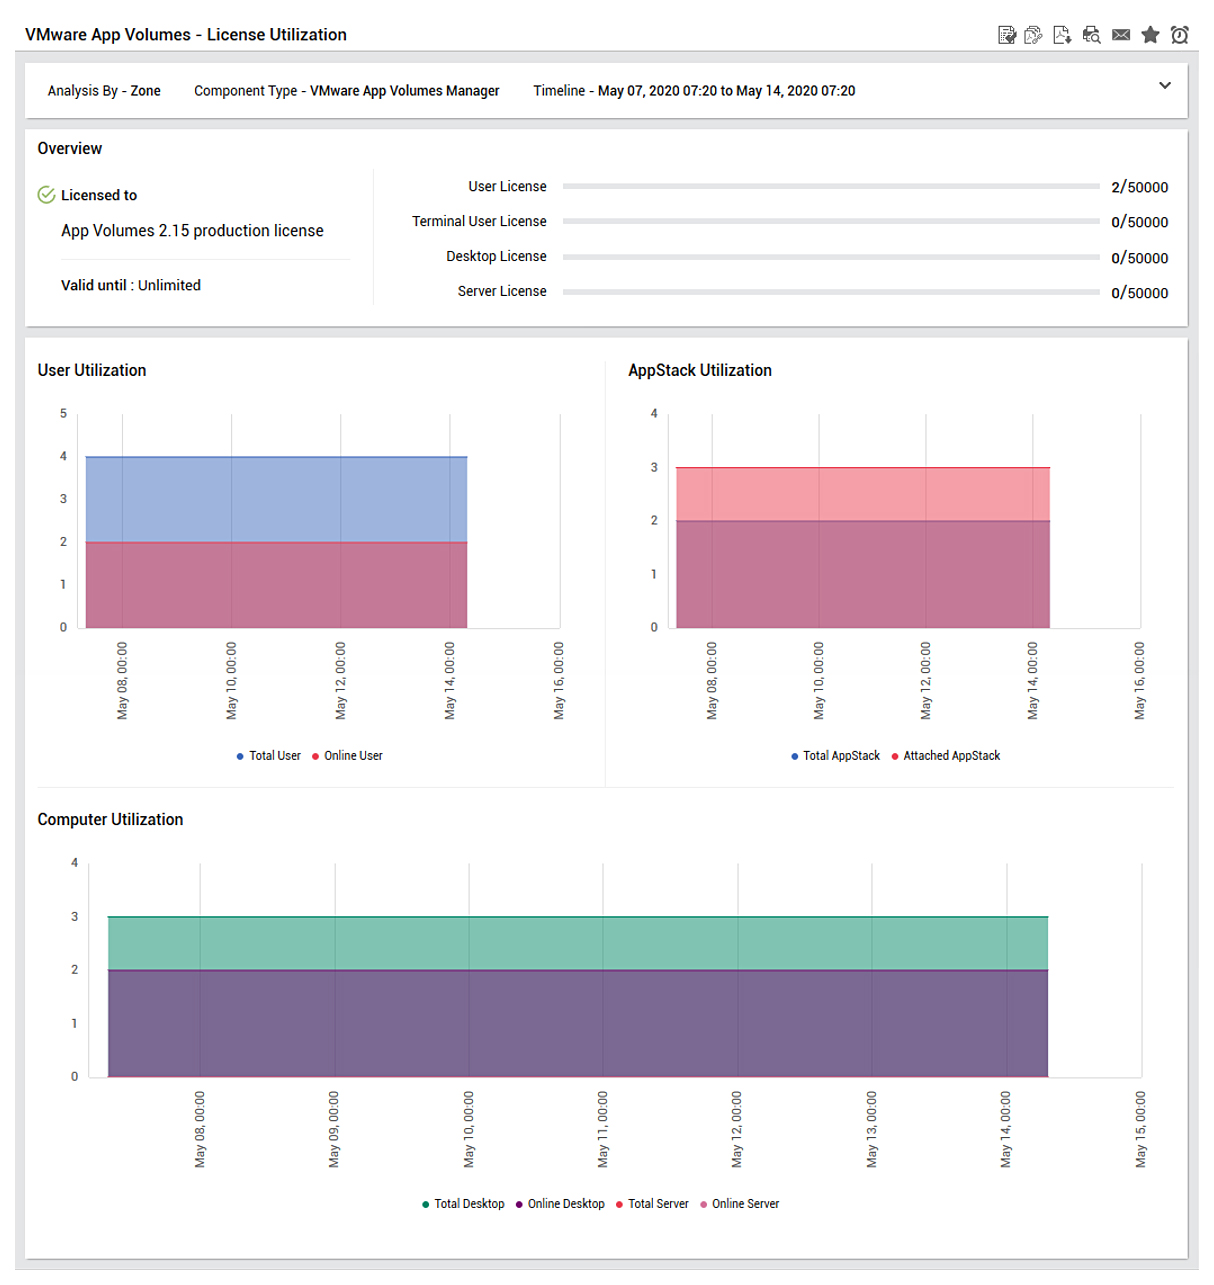This screenshot has height=1285, width=1214.
Task: Toggle the Total AppStack legend series
Action: click(x=835, y=756)
